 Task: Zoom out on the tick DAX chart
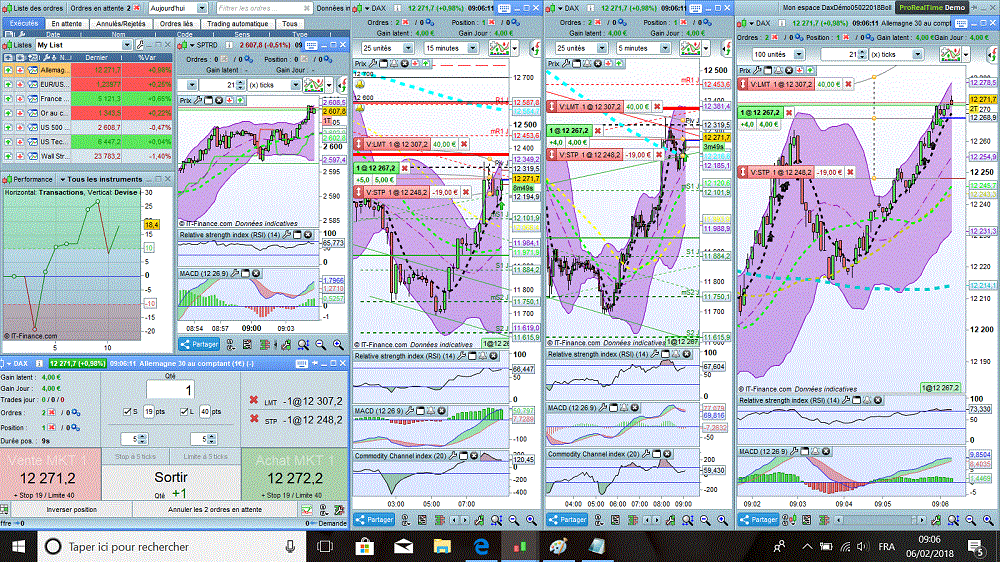tap(971, 520)
